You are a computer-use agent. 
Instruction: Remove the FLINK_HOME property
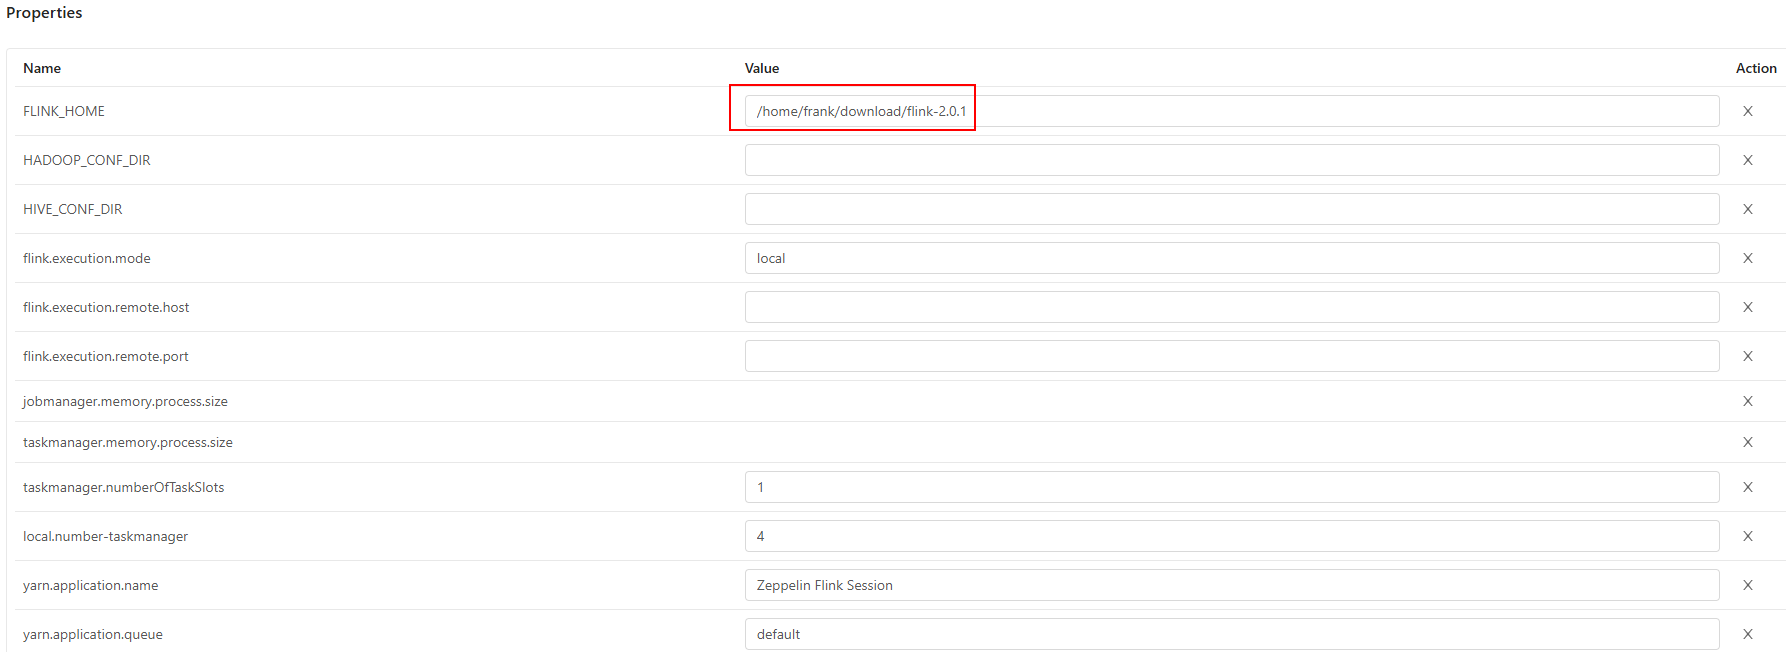(x=1748, y=111)
